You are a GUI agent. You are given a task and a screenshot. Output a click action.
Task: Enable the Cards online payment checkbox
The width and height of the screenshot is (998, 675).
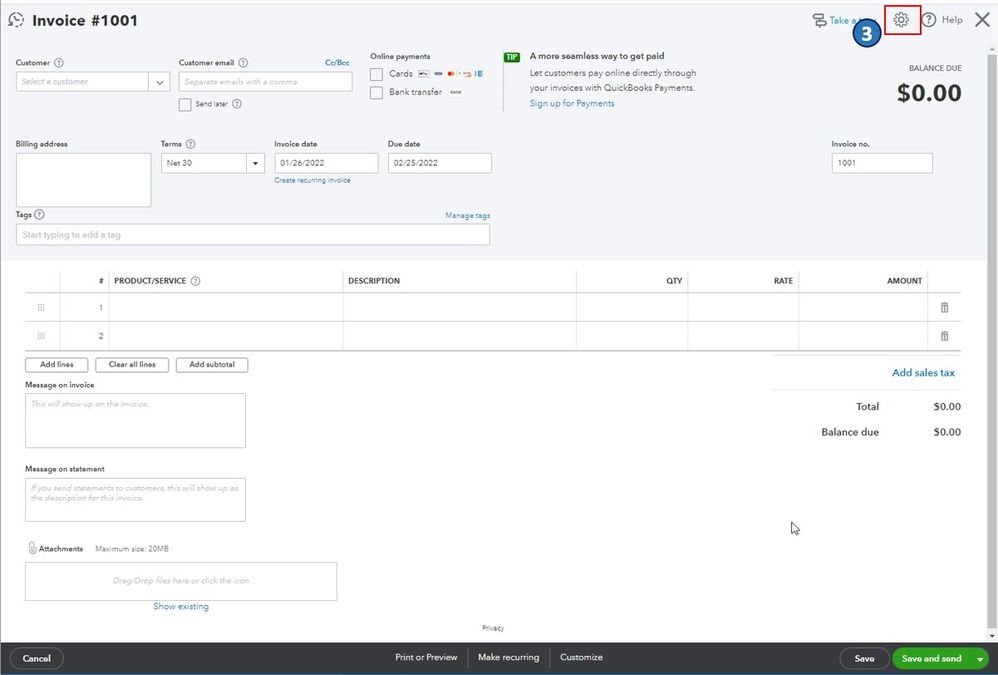(x=376, y=74)
